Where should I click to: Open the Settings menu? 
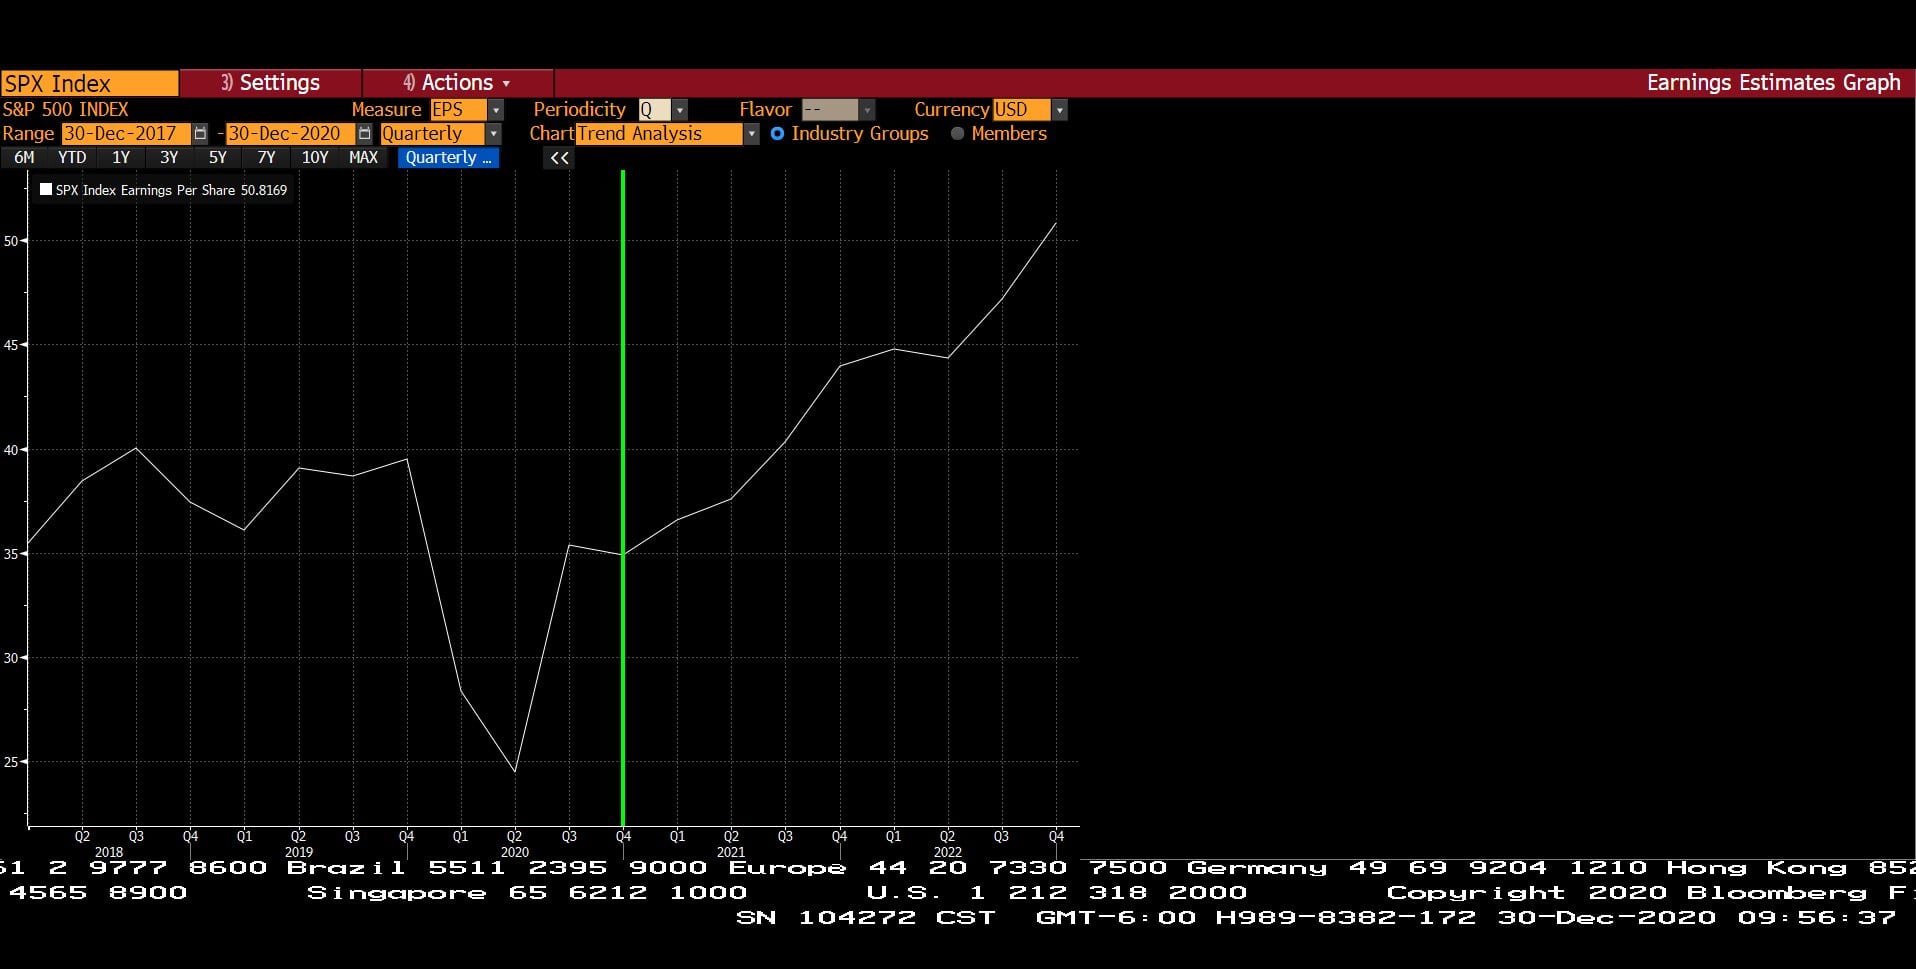pyautogui.click(x=271, y=83)
